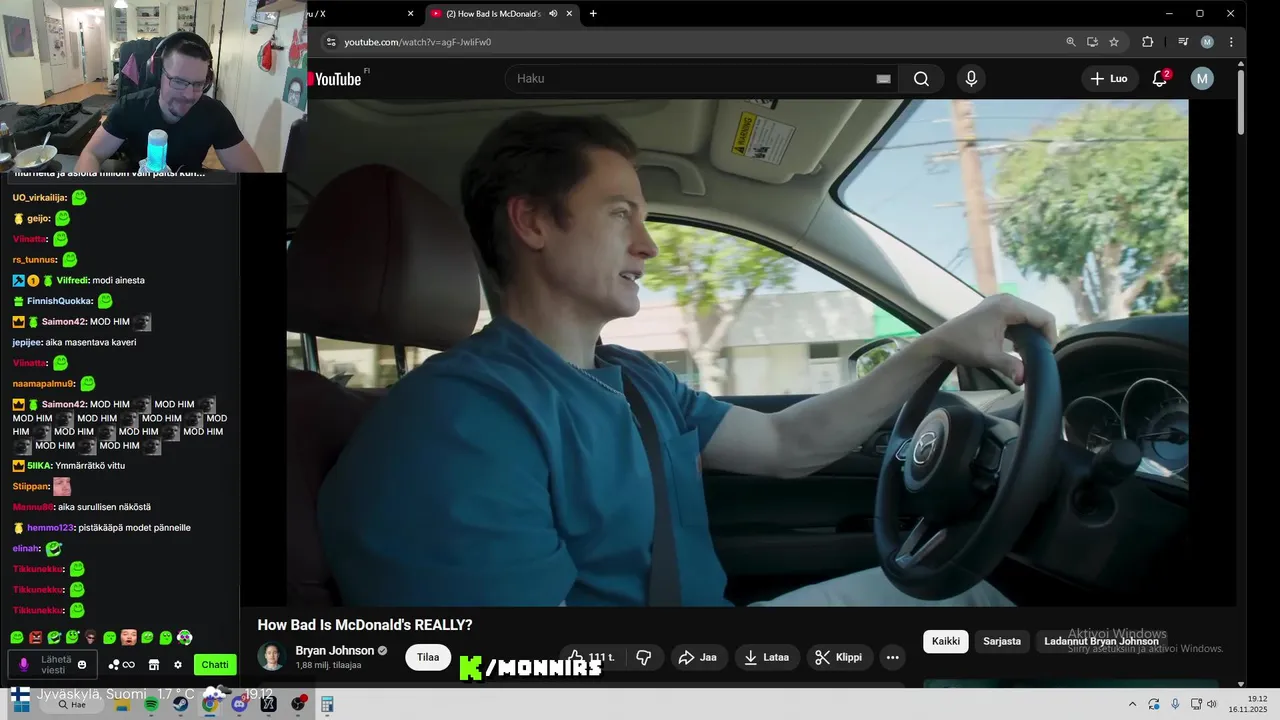Select the Kaikki filter chip
This screenshot has height=720, width=1280.
[945, 642]
